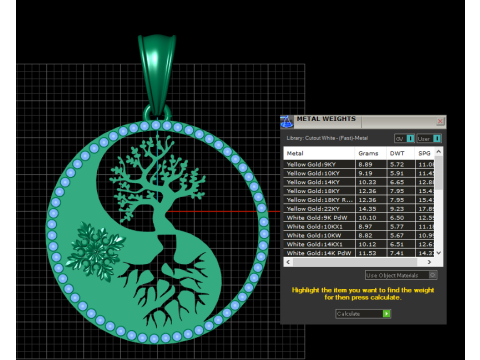Click the SPG column header

point(424,153)
